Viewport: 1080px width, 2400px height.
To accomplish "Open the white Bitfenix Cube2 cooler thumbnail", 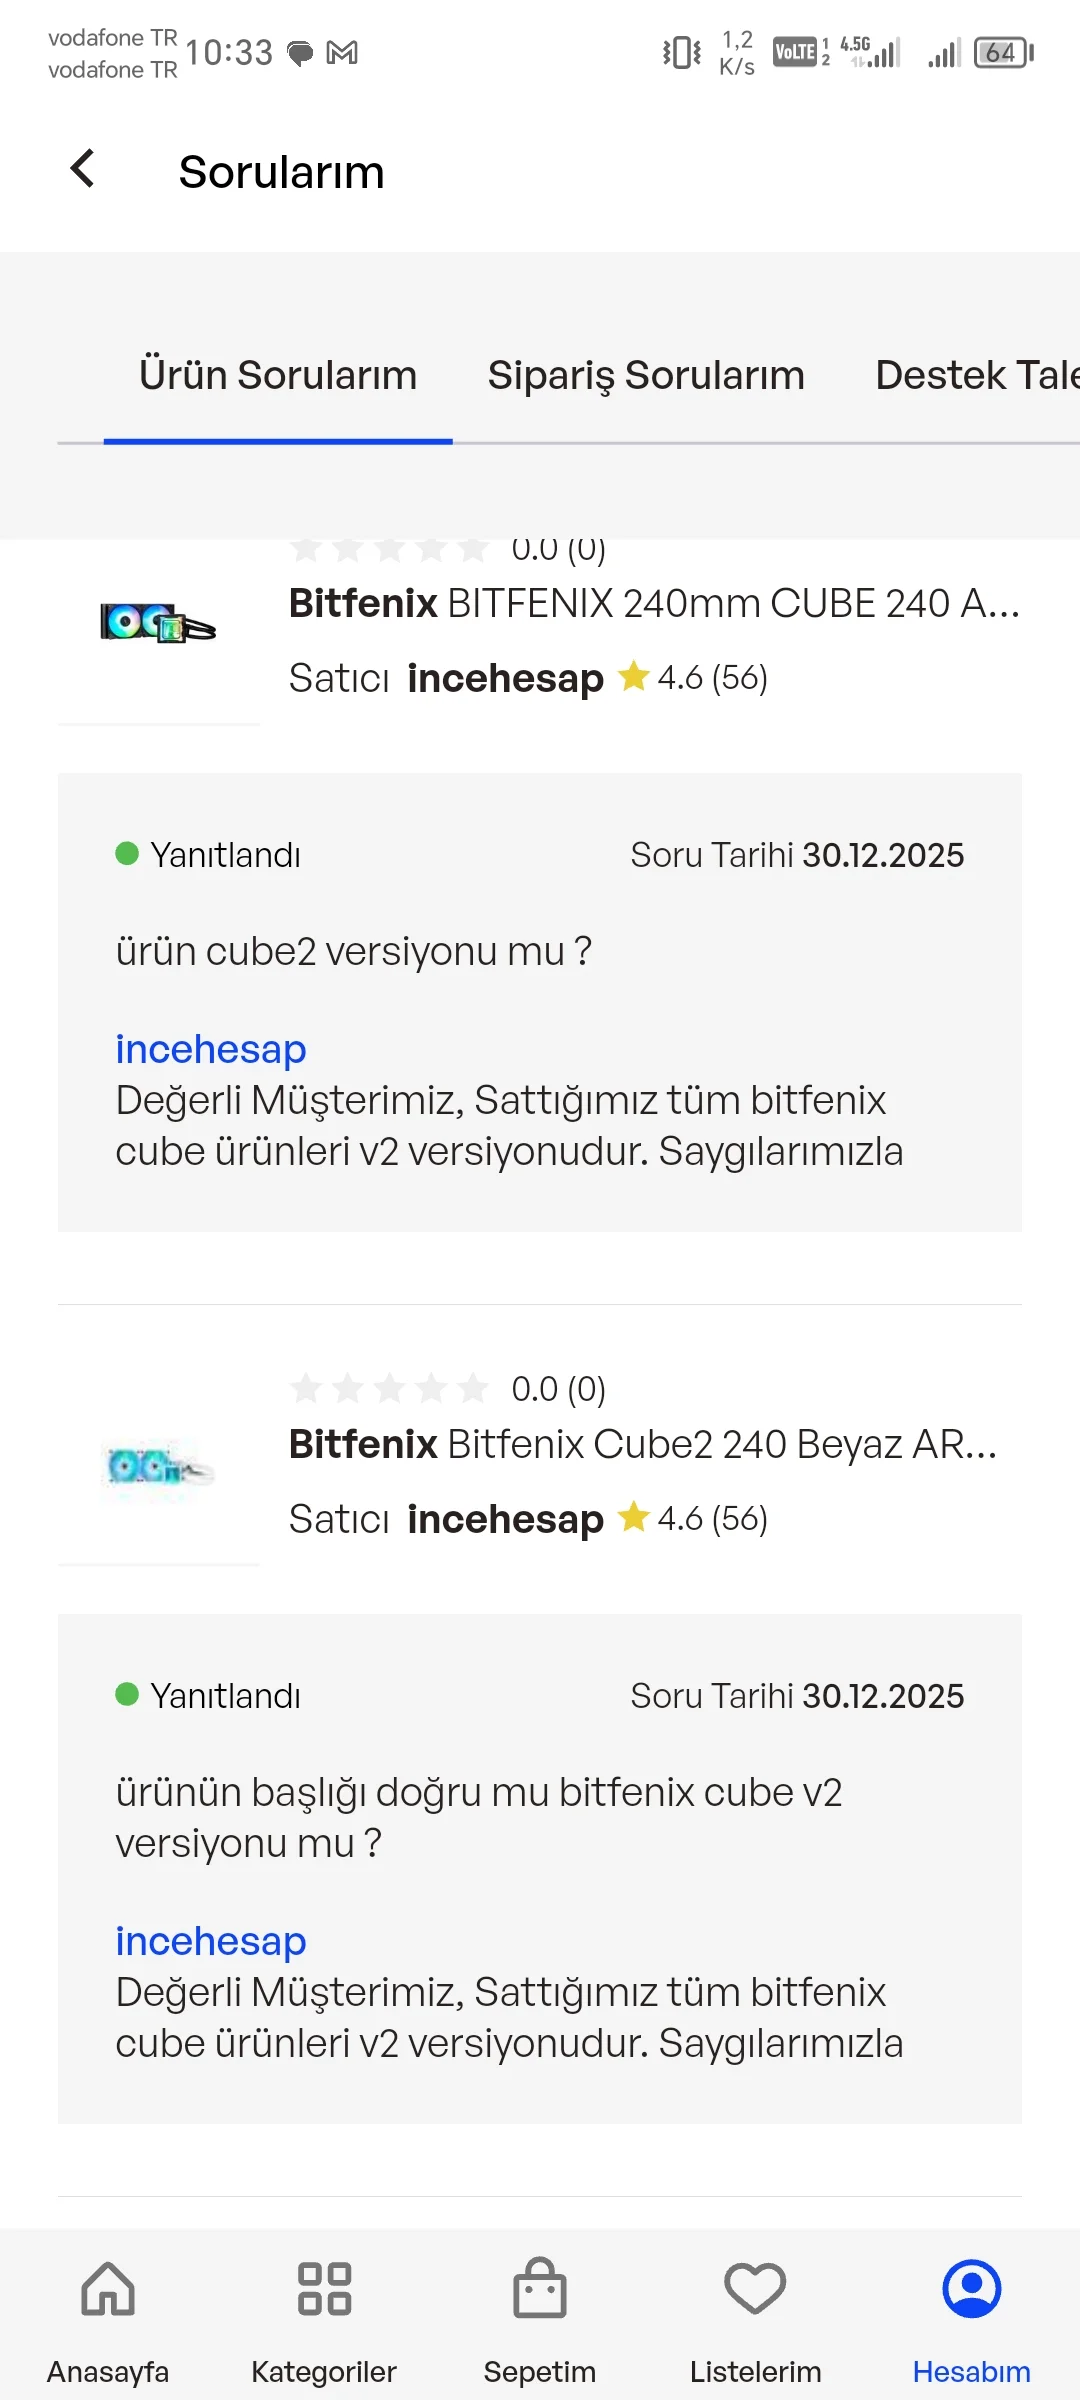I will click(158, 1467).
